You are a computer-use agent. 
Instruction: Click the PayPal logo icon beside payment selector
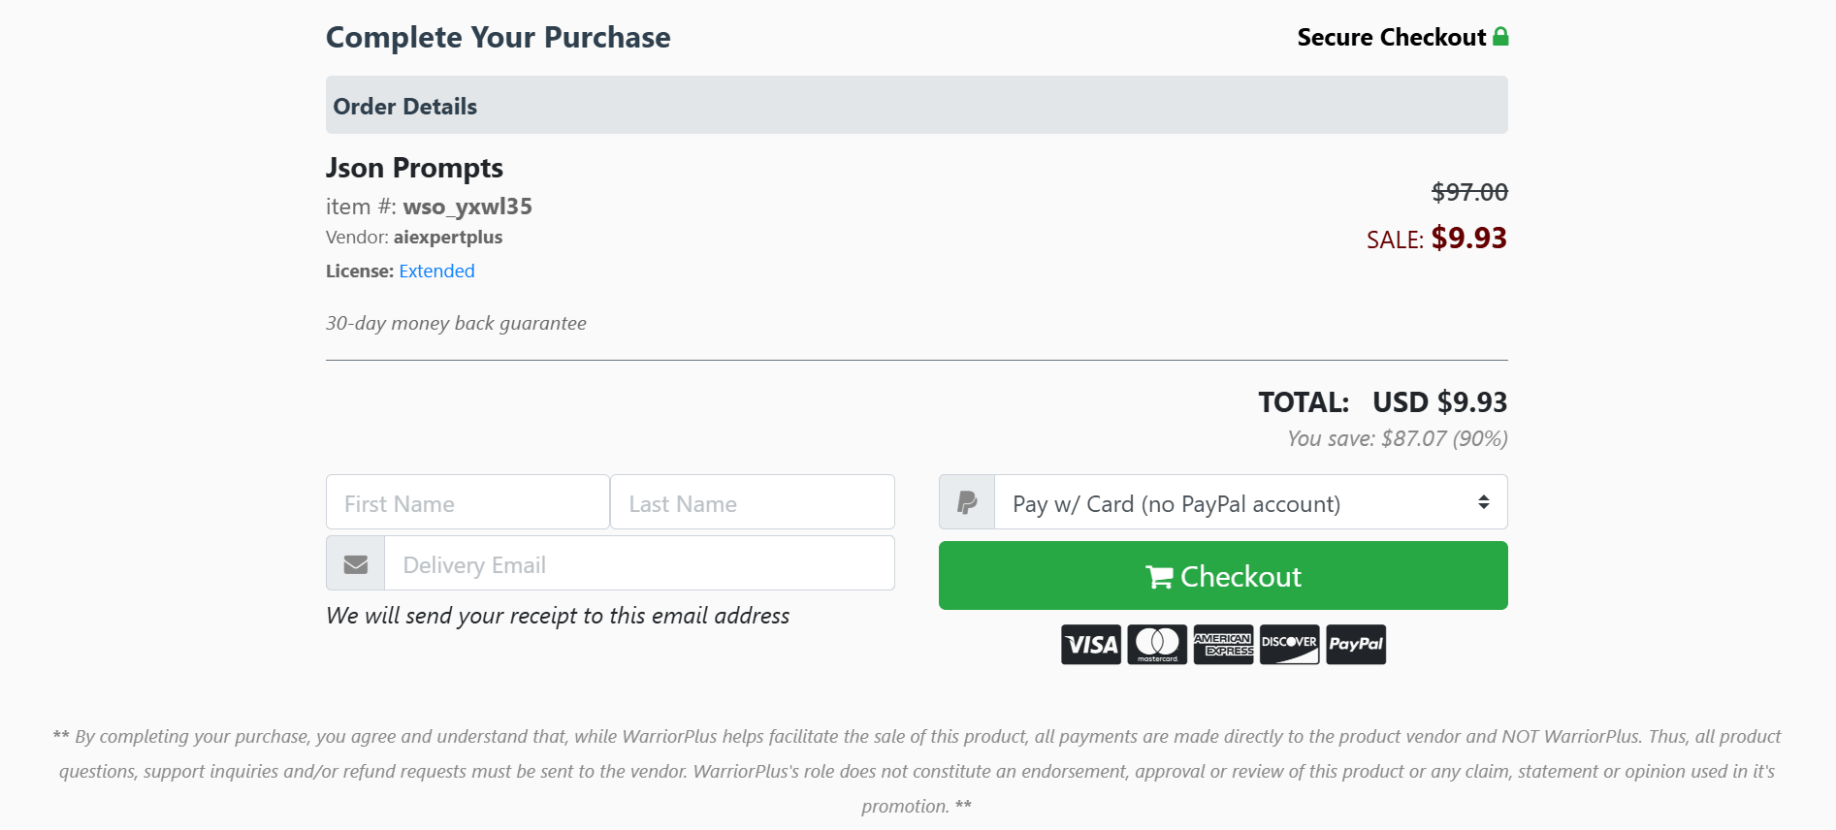coord(967,502)
